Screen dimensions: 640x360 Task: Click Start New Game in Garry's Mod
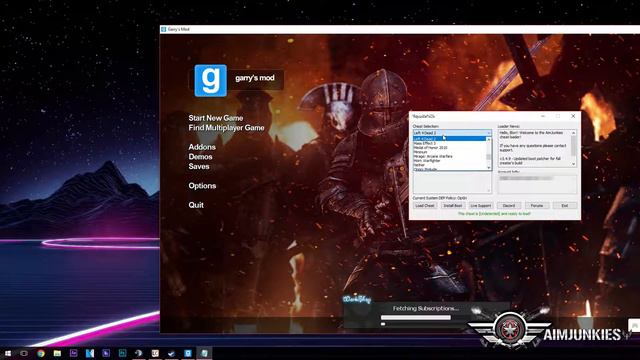click(x=216, y=118)
